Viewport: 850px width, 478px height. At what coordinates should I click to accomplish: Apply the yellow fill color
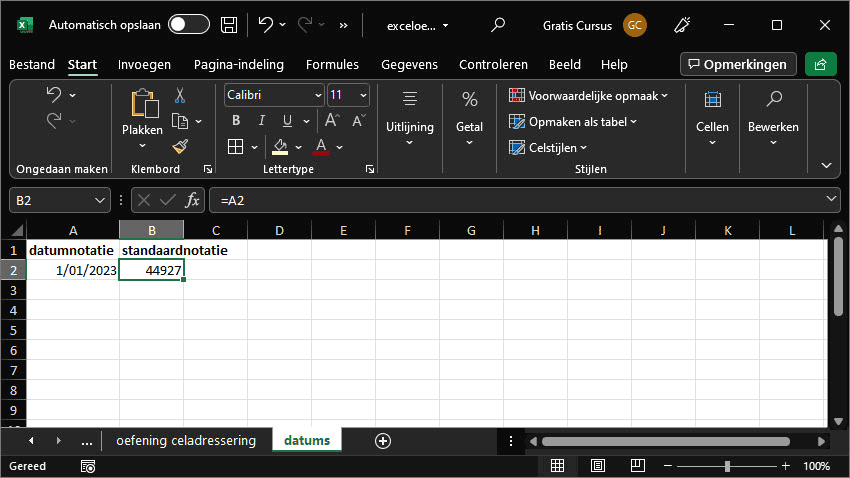tap(280, 147)
